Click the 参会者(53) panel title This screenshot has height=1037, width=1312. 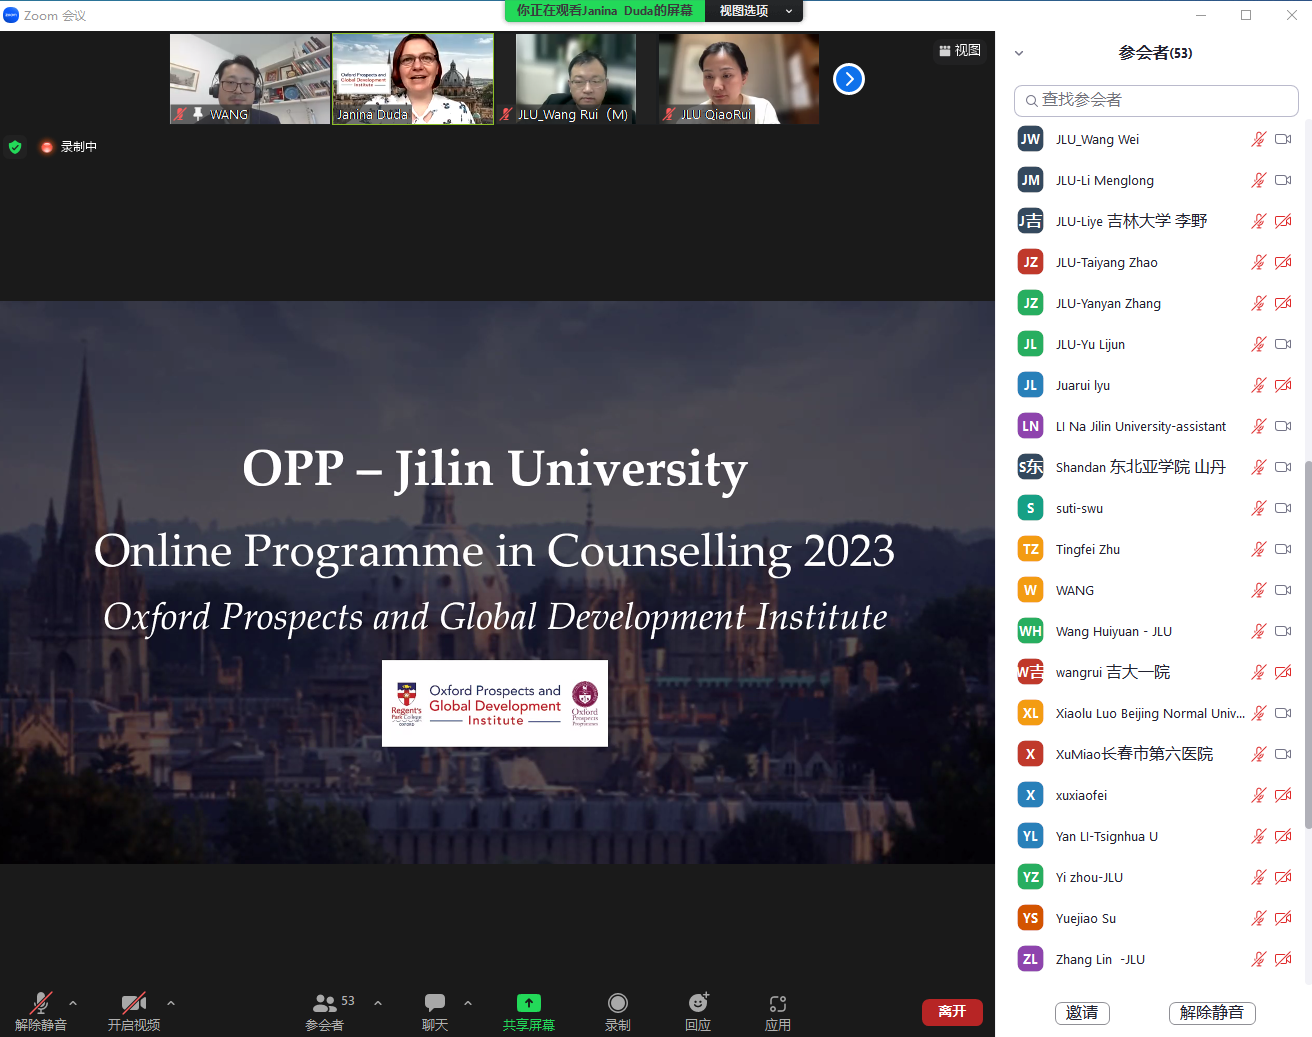click(x=1155, y=53)
